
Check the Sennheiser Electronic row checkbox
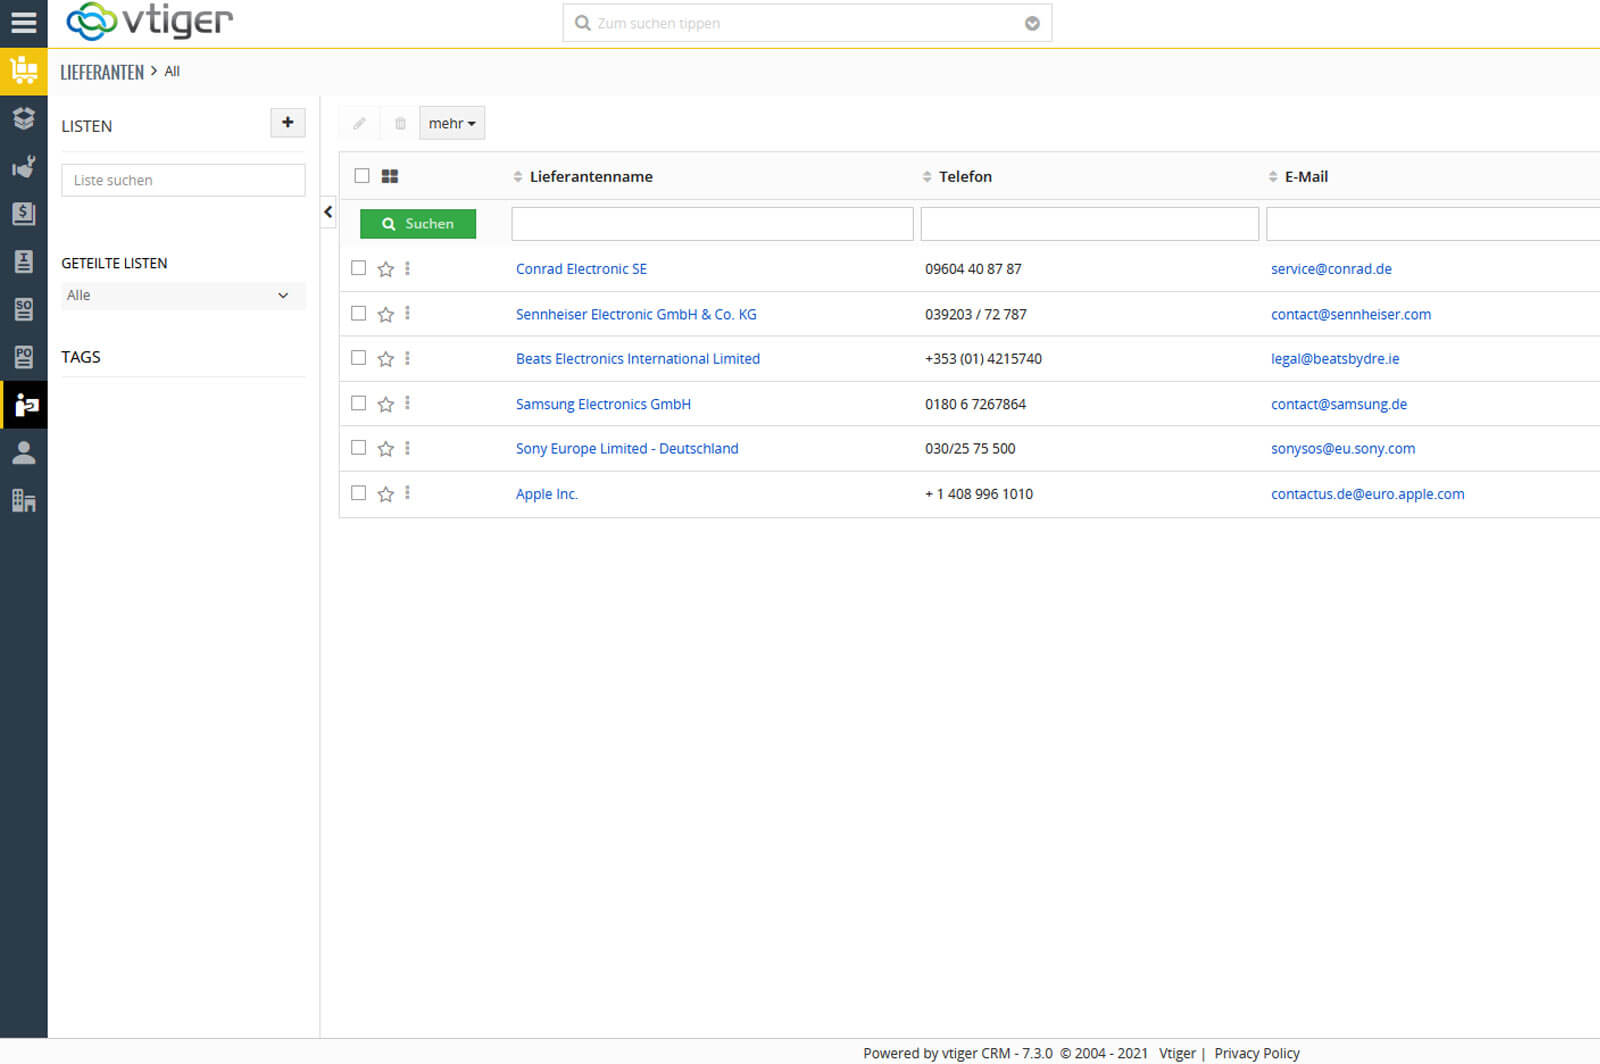point(358,313)
